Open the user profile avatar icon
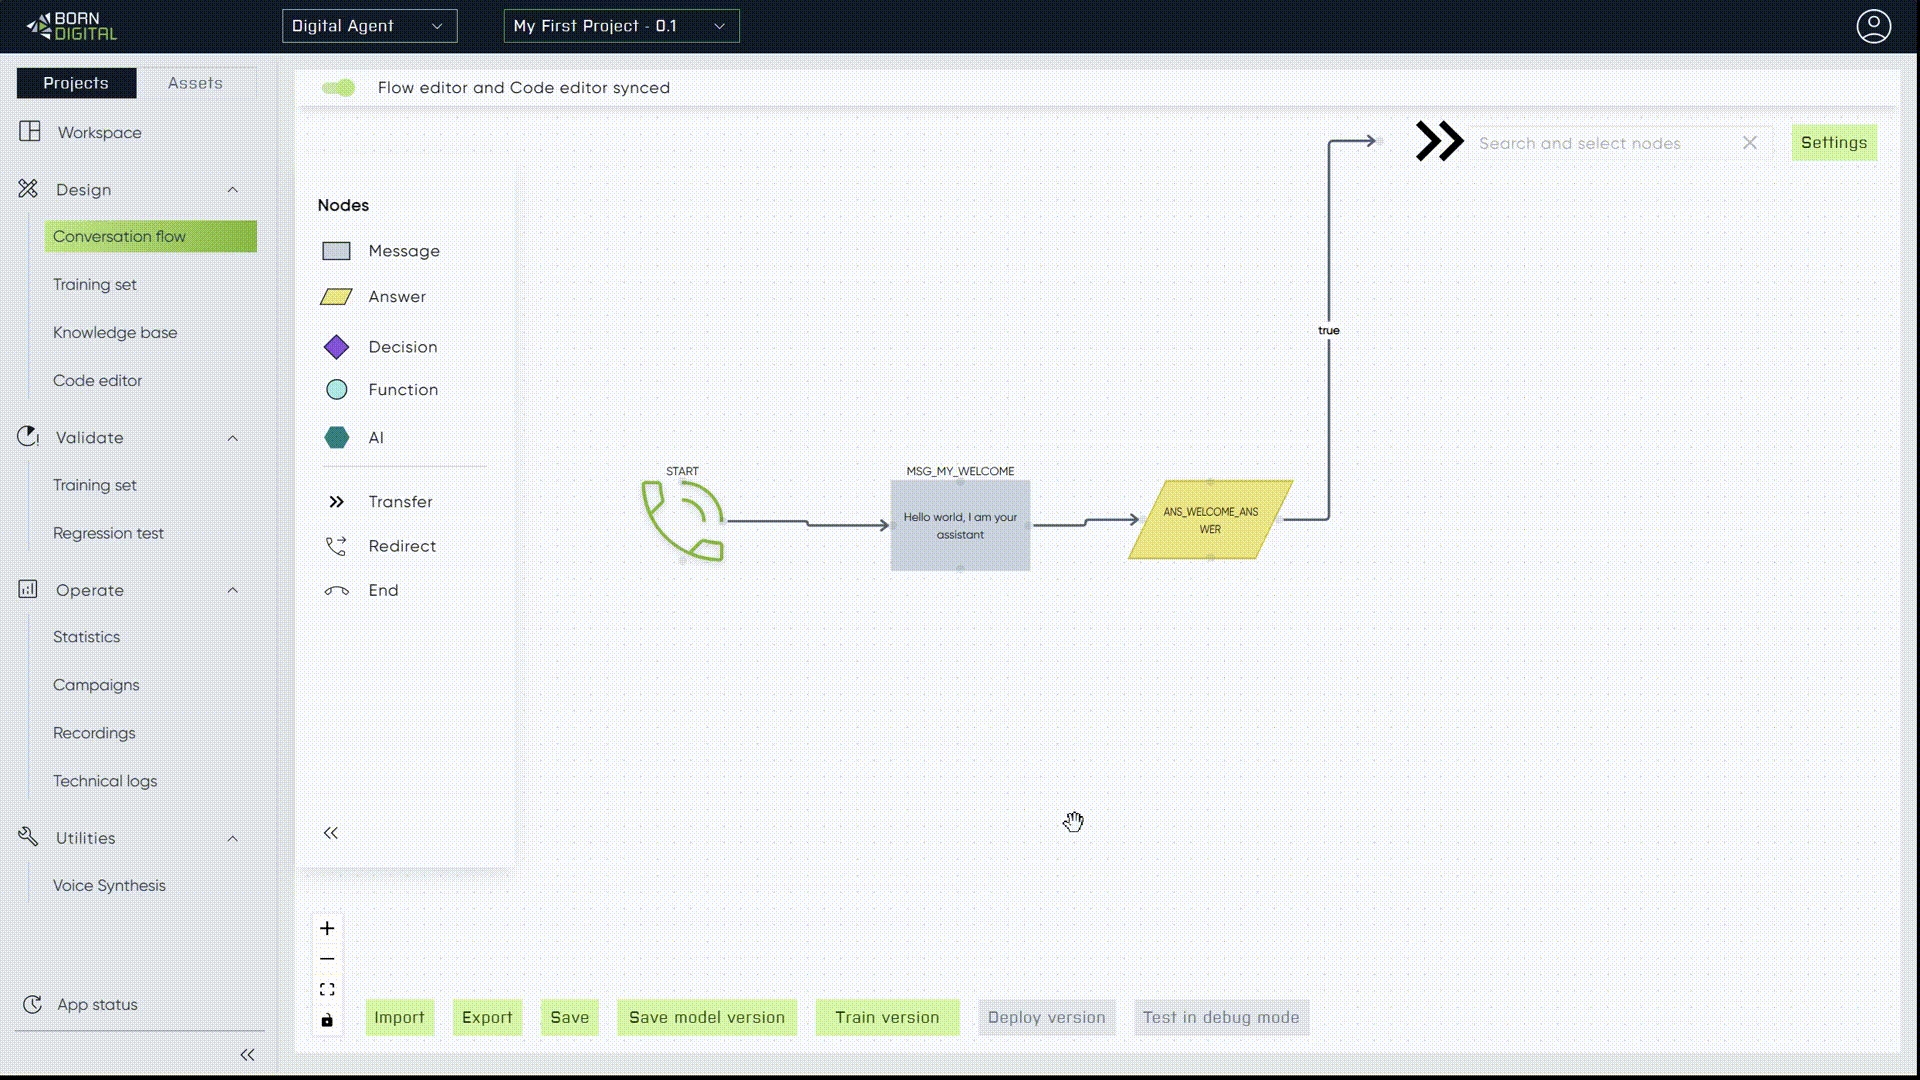The image size is (1920, 1080). click(x=1873, y=26)
